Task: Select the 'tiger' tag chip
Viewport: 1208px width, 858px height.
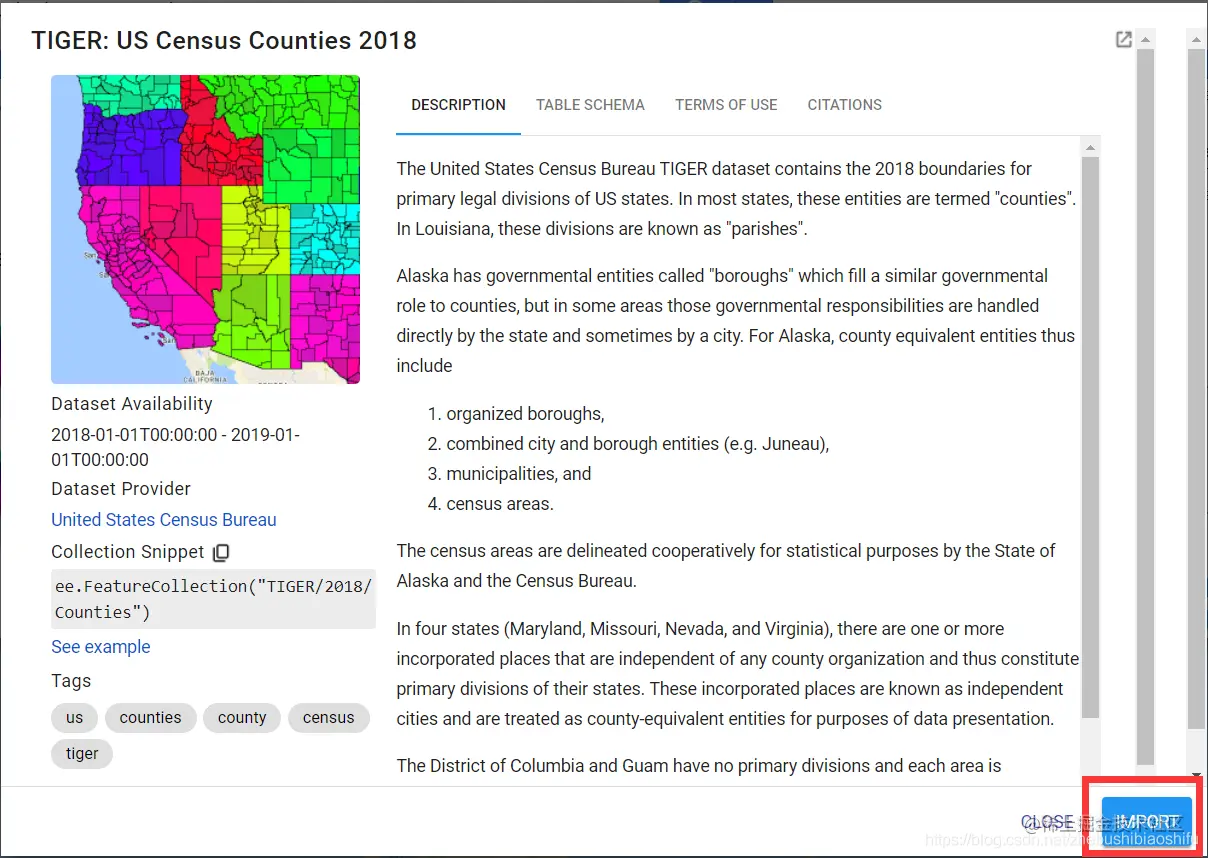Action: [82, 754]
